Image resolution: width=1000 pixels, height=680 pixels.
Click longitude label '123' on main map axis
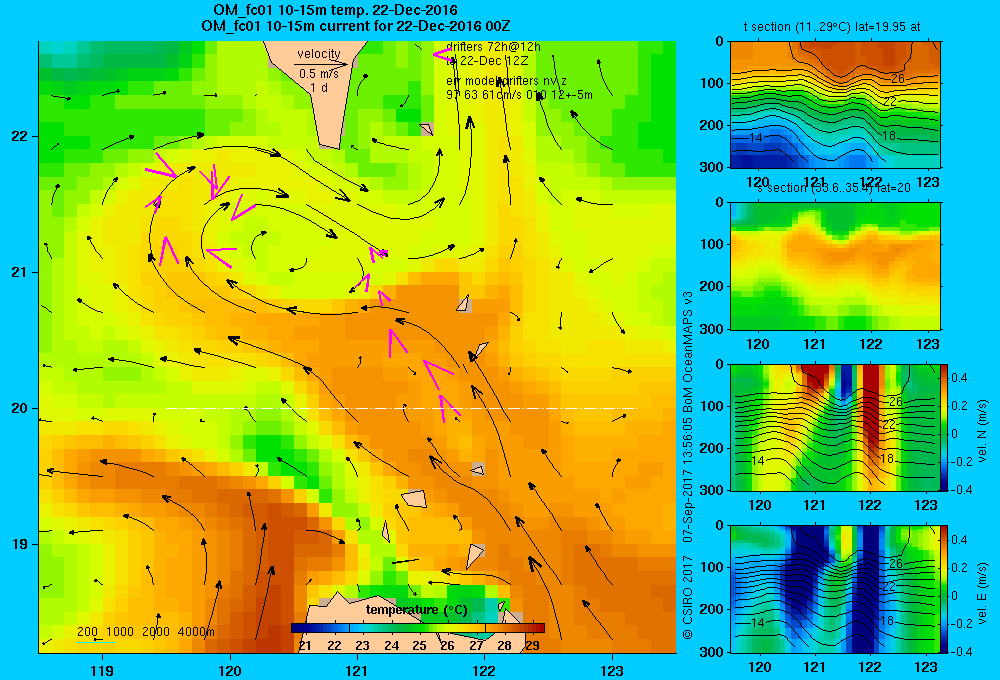[x=612, y=671]
